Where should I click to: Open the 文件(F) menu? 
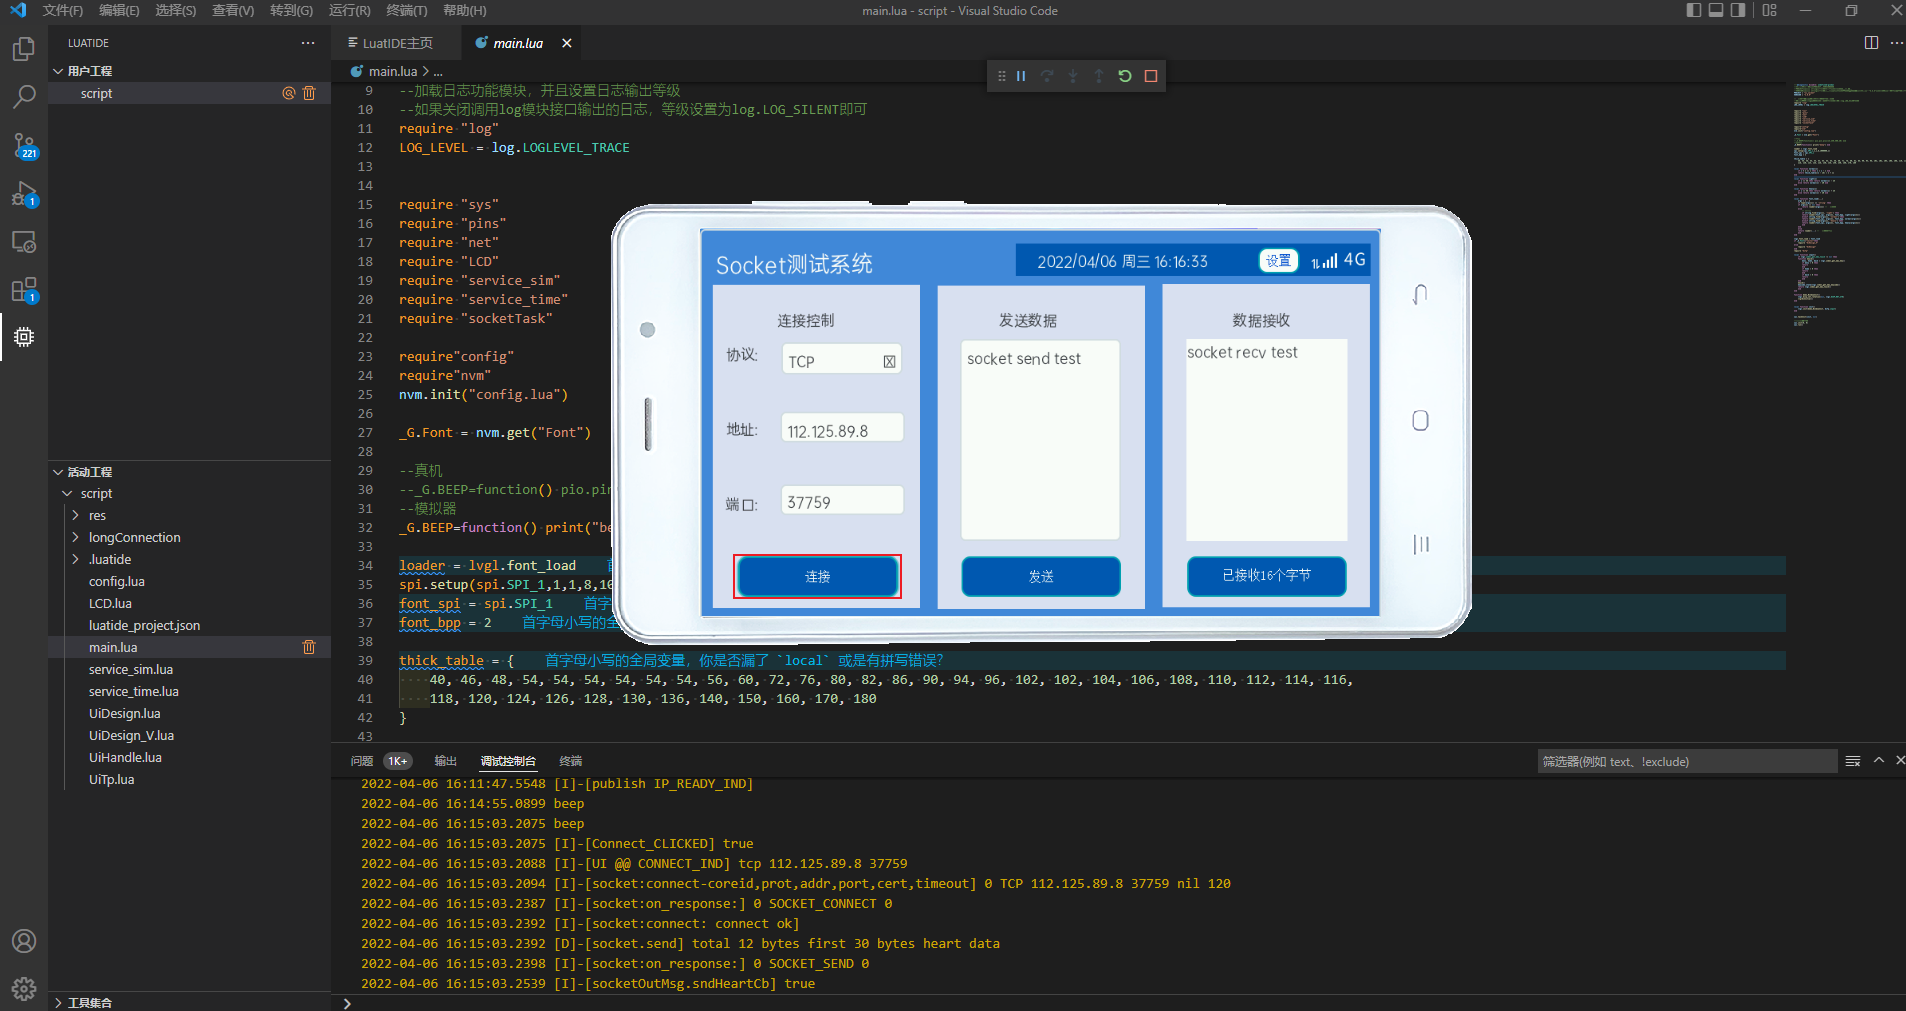point(63,10)
